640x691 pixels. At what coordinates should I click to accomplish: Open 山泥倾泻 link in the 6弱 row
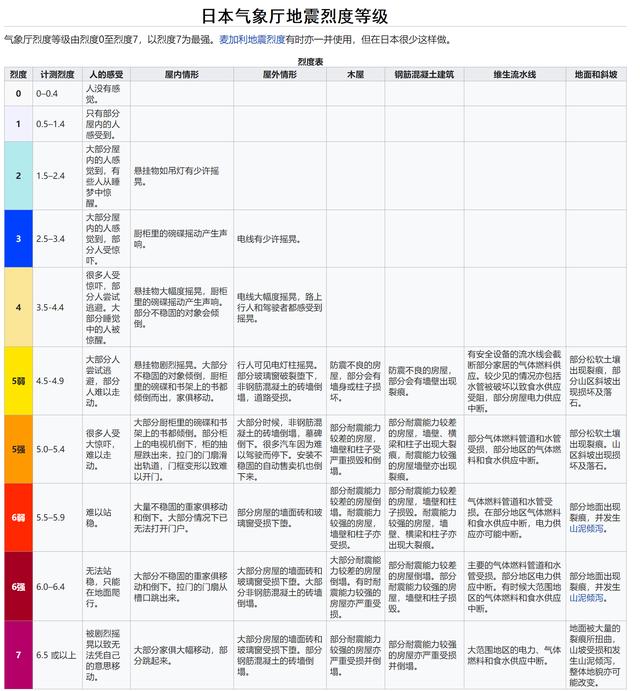(x=586, y=528)
